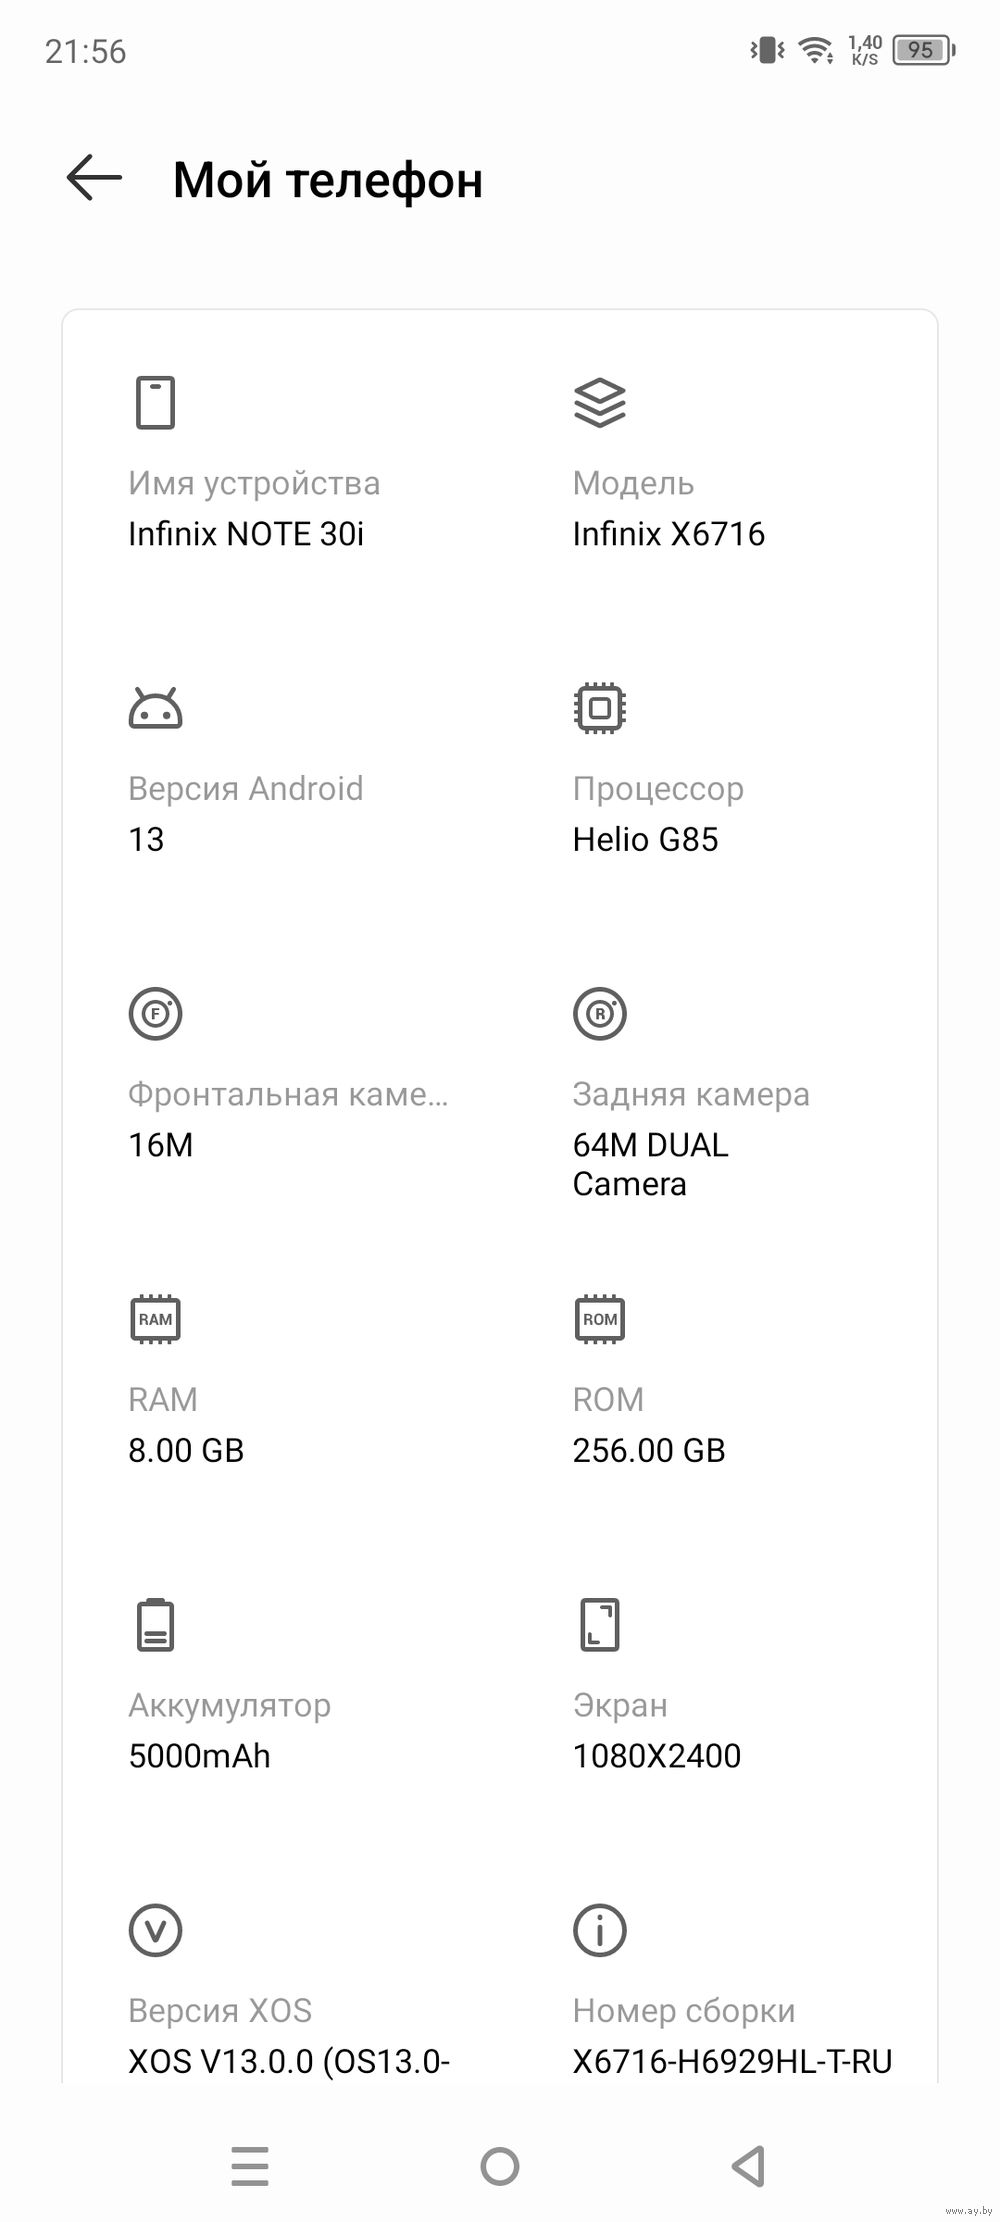Select the Infinix NOTE 30i device name
The width and height of the screenshot is (1000, 2222).
(246, 534)
